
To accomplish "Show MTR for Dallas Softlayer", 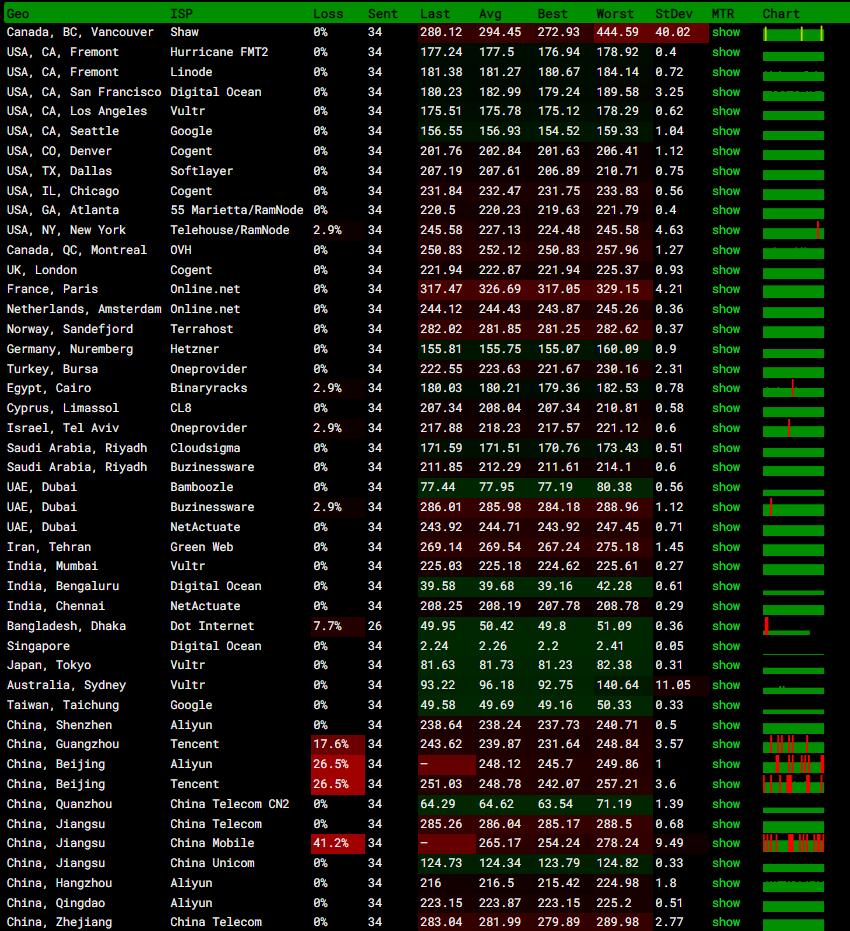I will coord(726,171).
